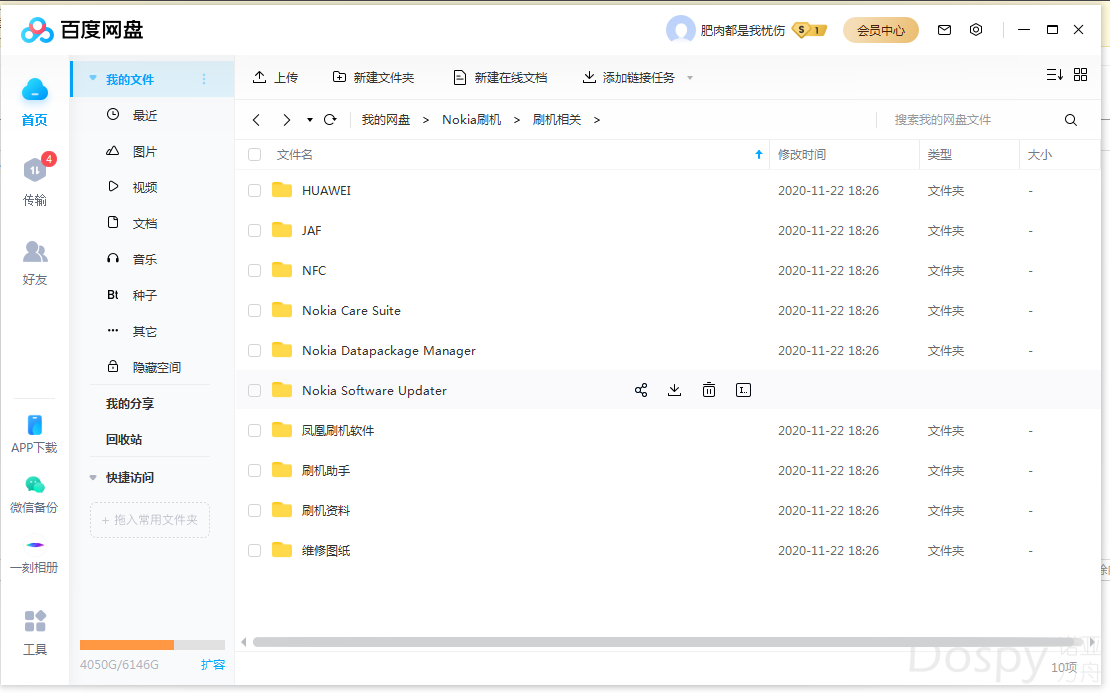Open the 工具 tools grid icon
The height and width of the screenshot is (693, 1110).
pos(35,622)
